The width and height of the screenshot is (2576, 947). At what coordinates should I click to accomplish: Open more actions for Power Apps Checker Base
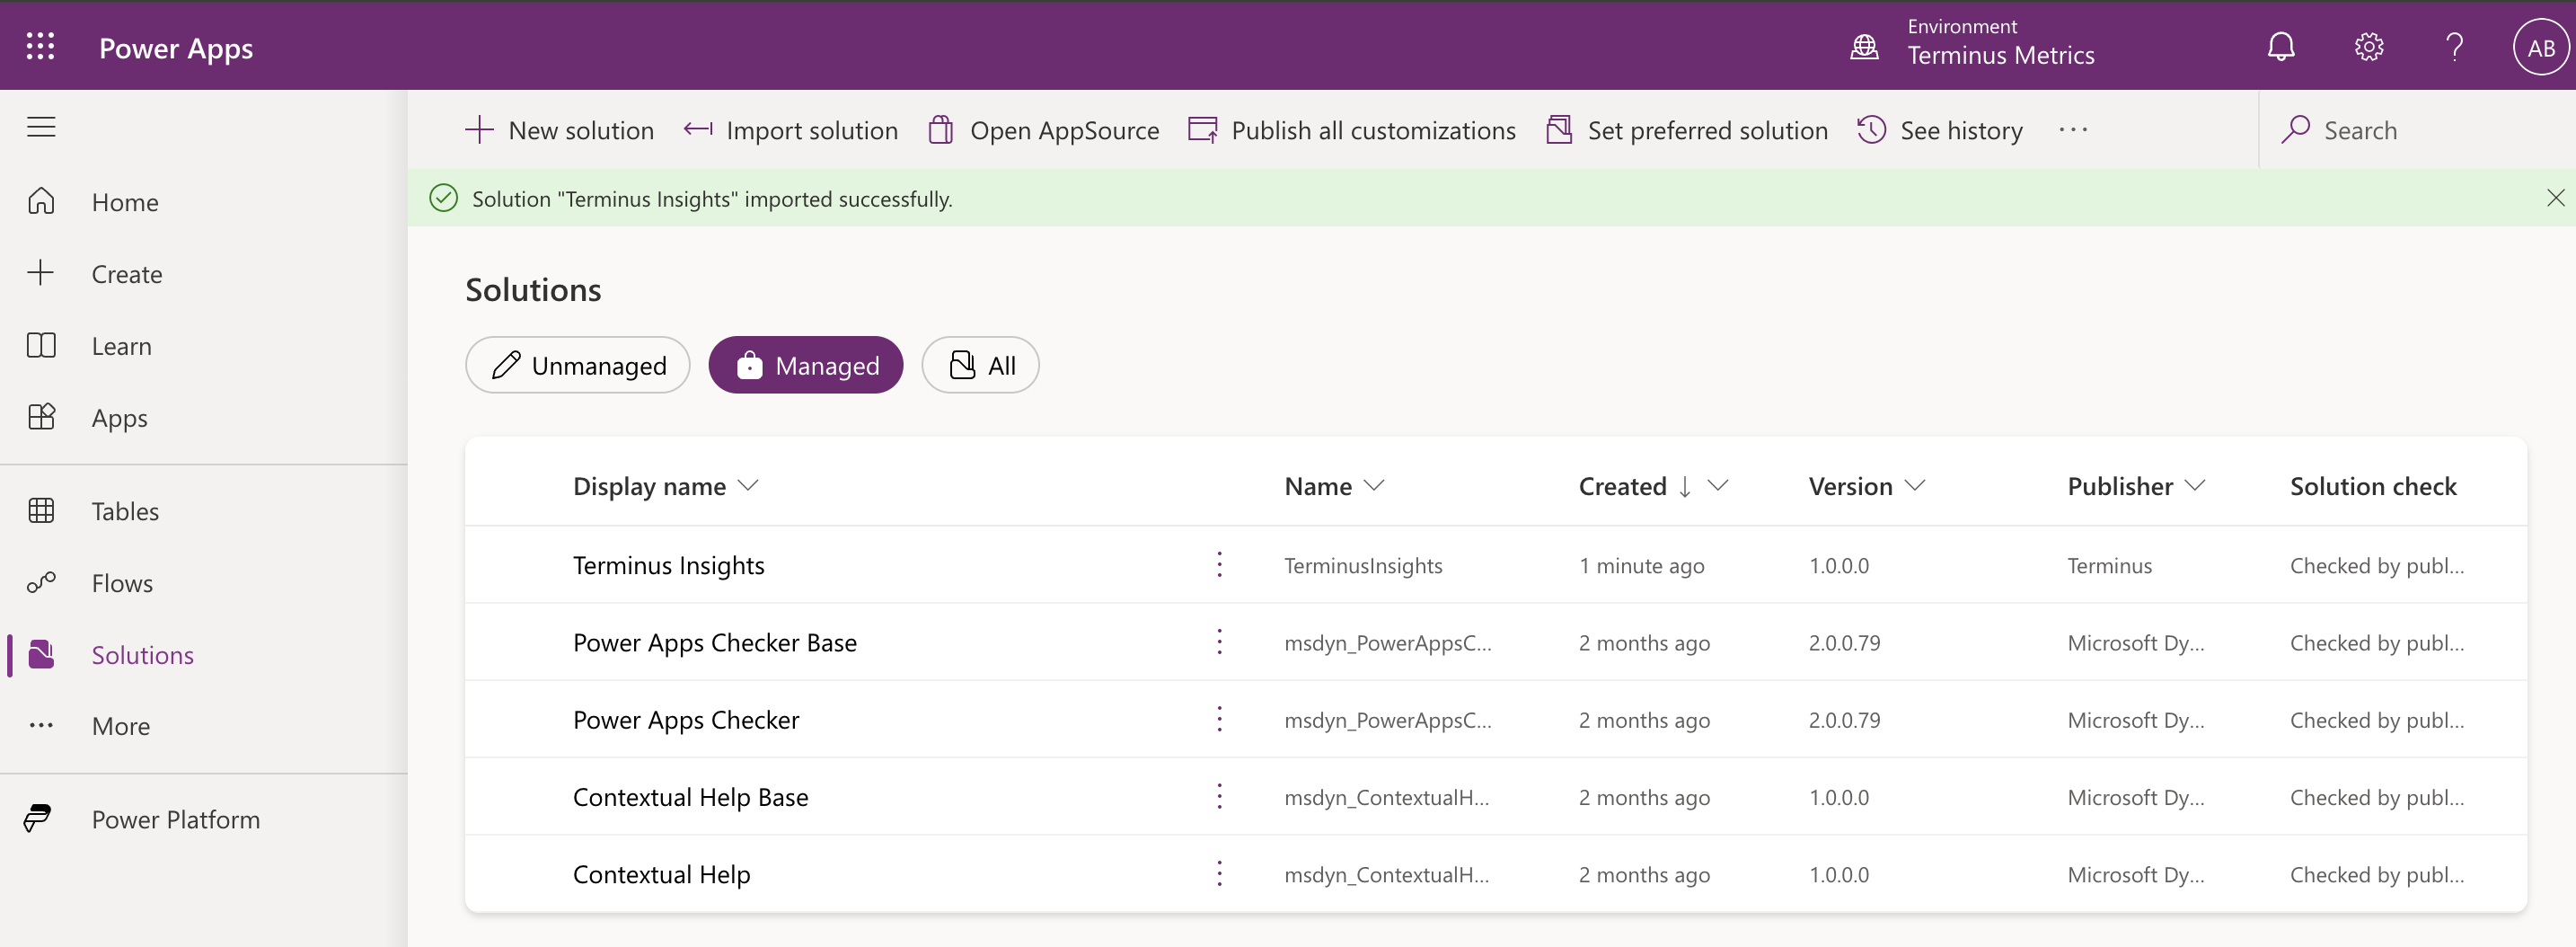tap(1219, 642)
